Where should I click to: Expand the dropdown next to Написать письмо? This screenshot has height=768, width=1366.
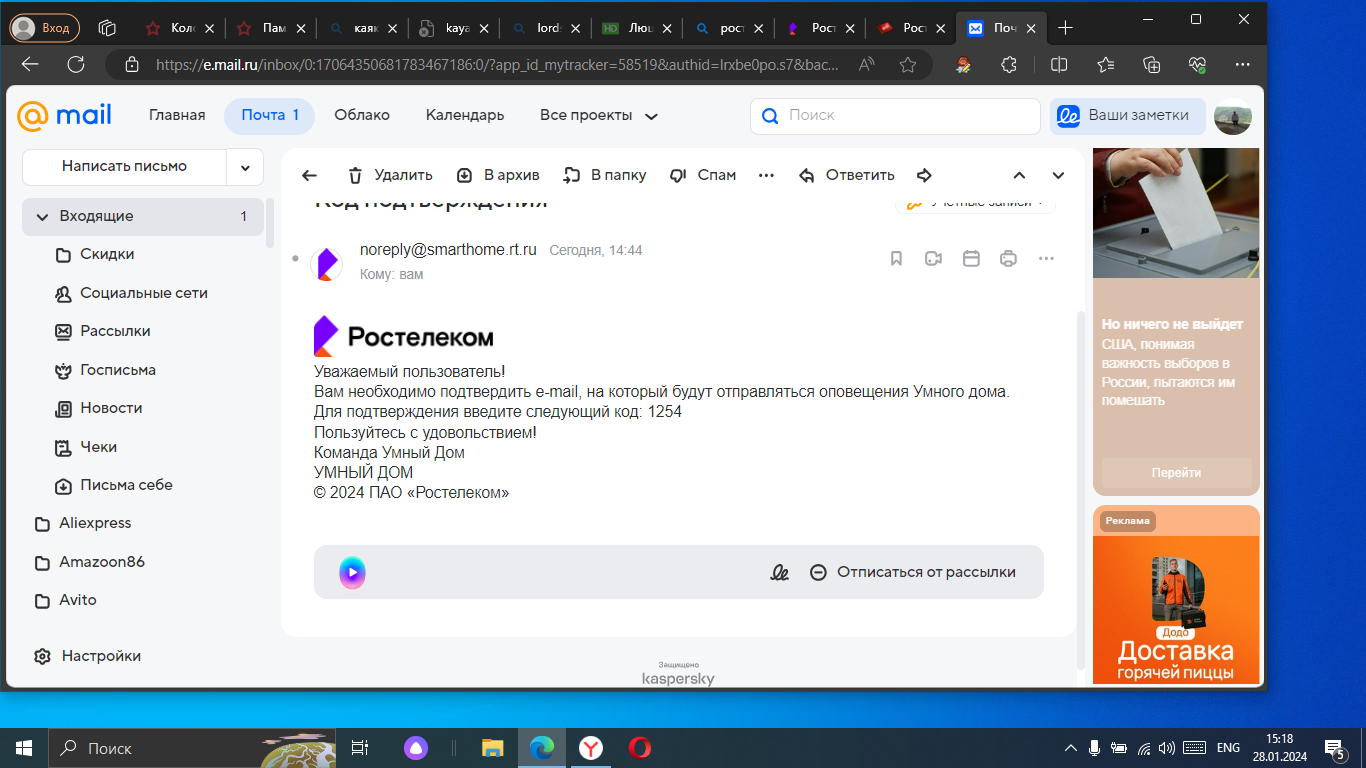tap(245, 167)
